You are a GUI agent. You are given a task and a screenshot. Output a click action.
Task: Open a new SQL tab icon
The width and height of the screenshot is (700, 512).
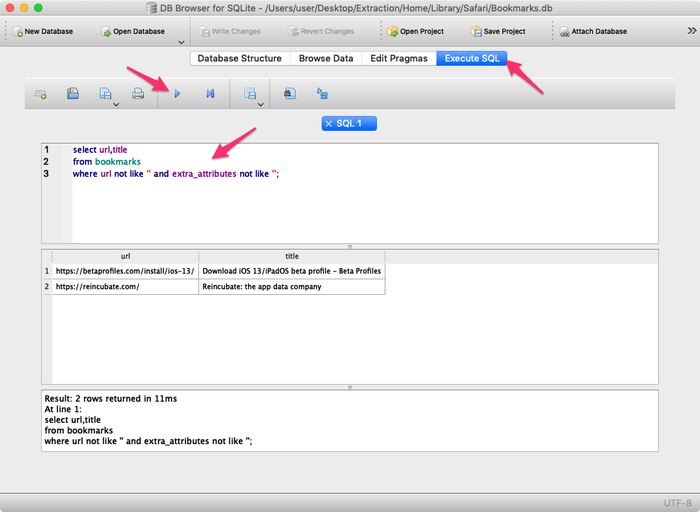tap(41, 94)
